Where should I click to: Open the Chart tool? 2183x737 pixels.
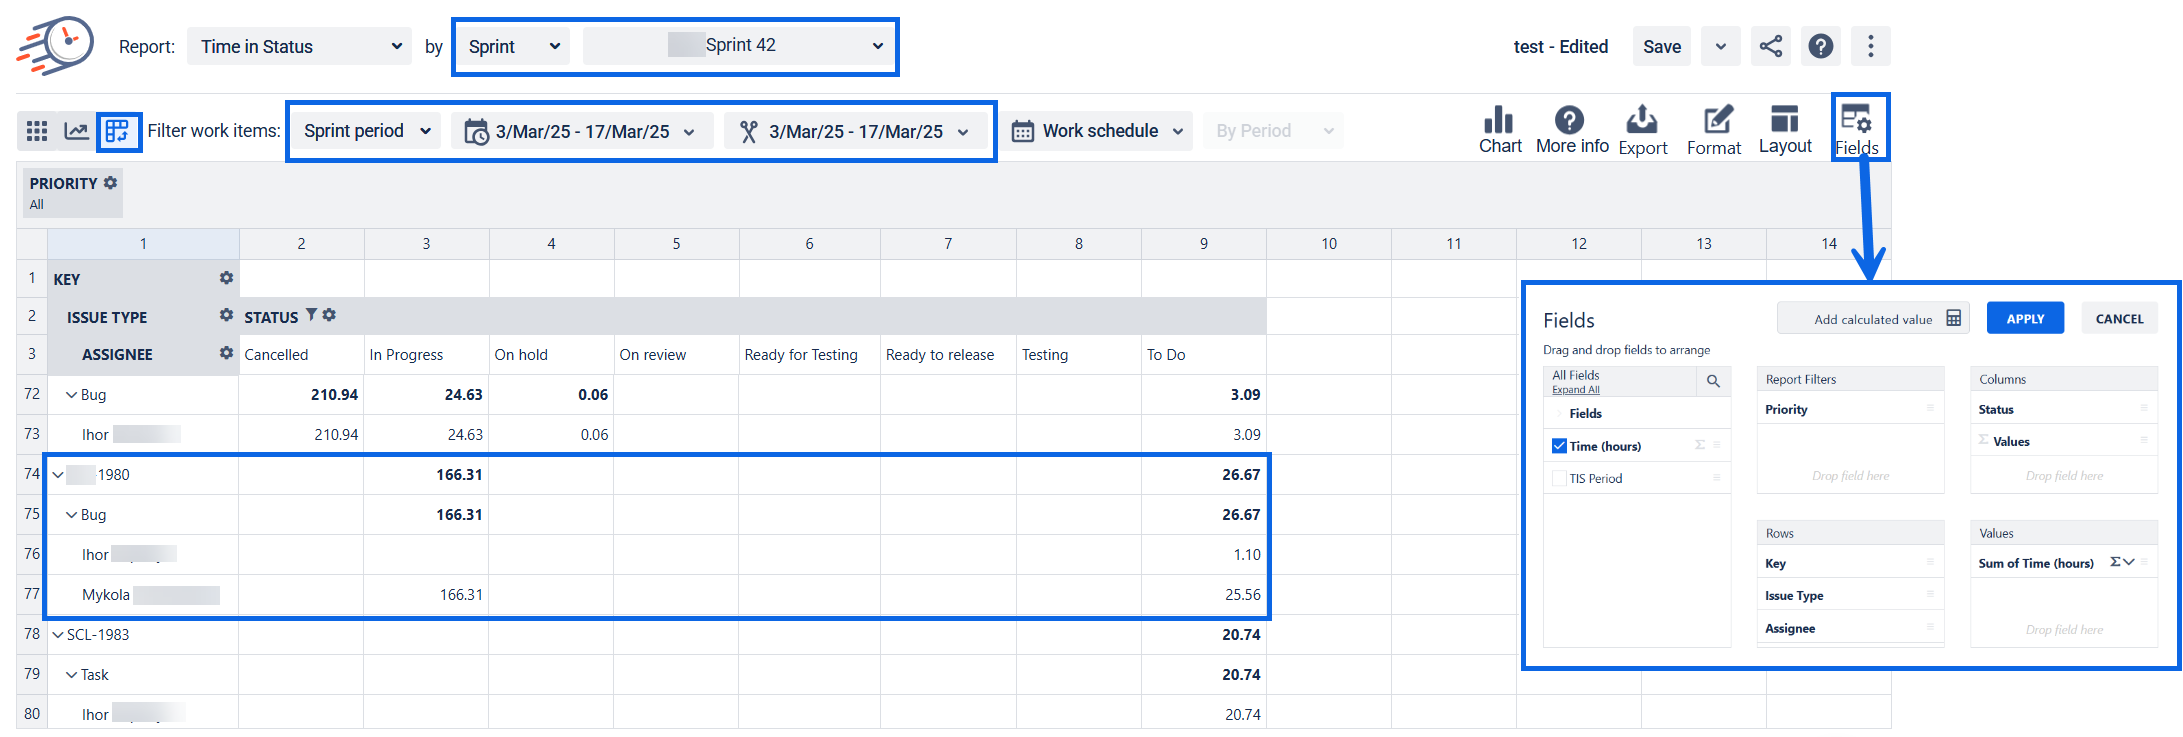click(1500, 131)
